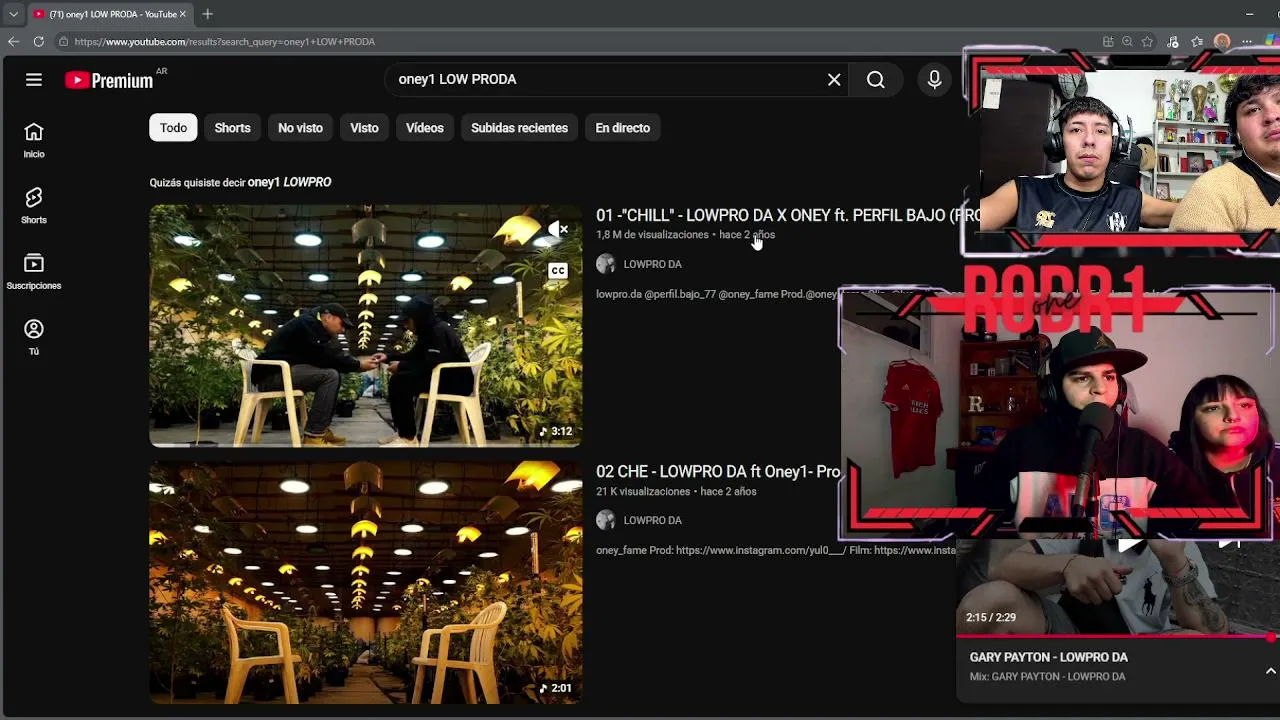
Task: Open LOWPRO DA channel name under CHE
Action: click(652, 520)
